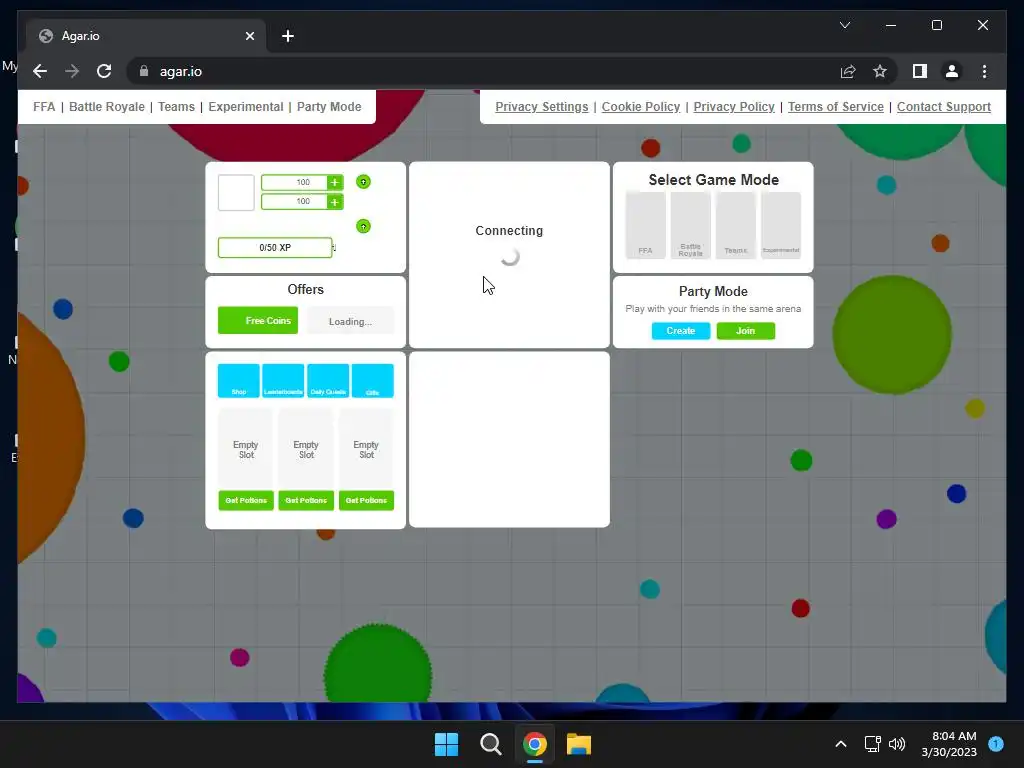
Task: Go back to the previous page
Action: (40, 71)
